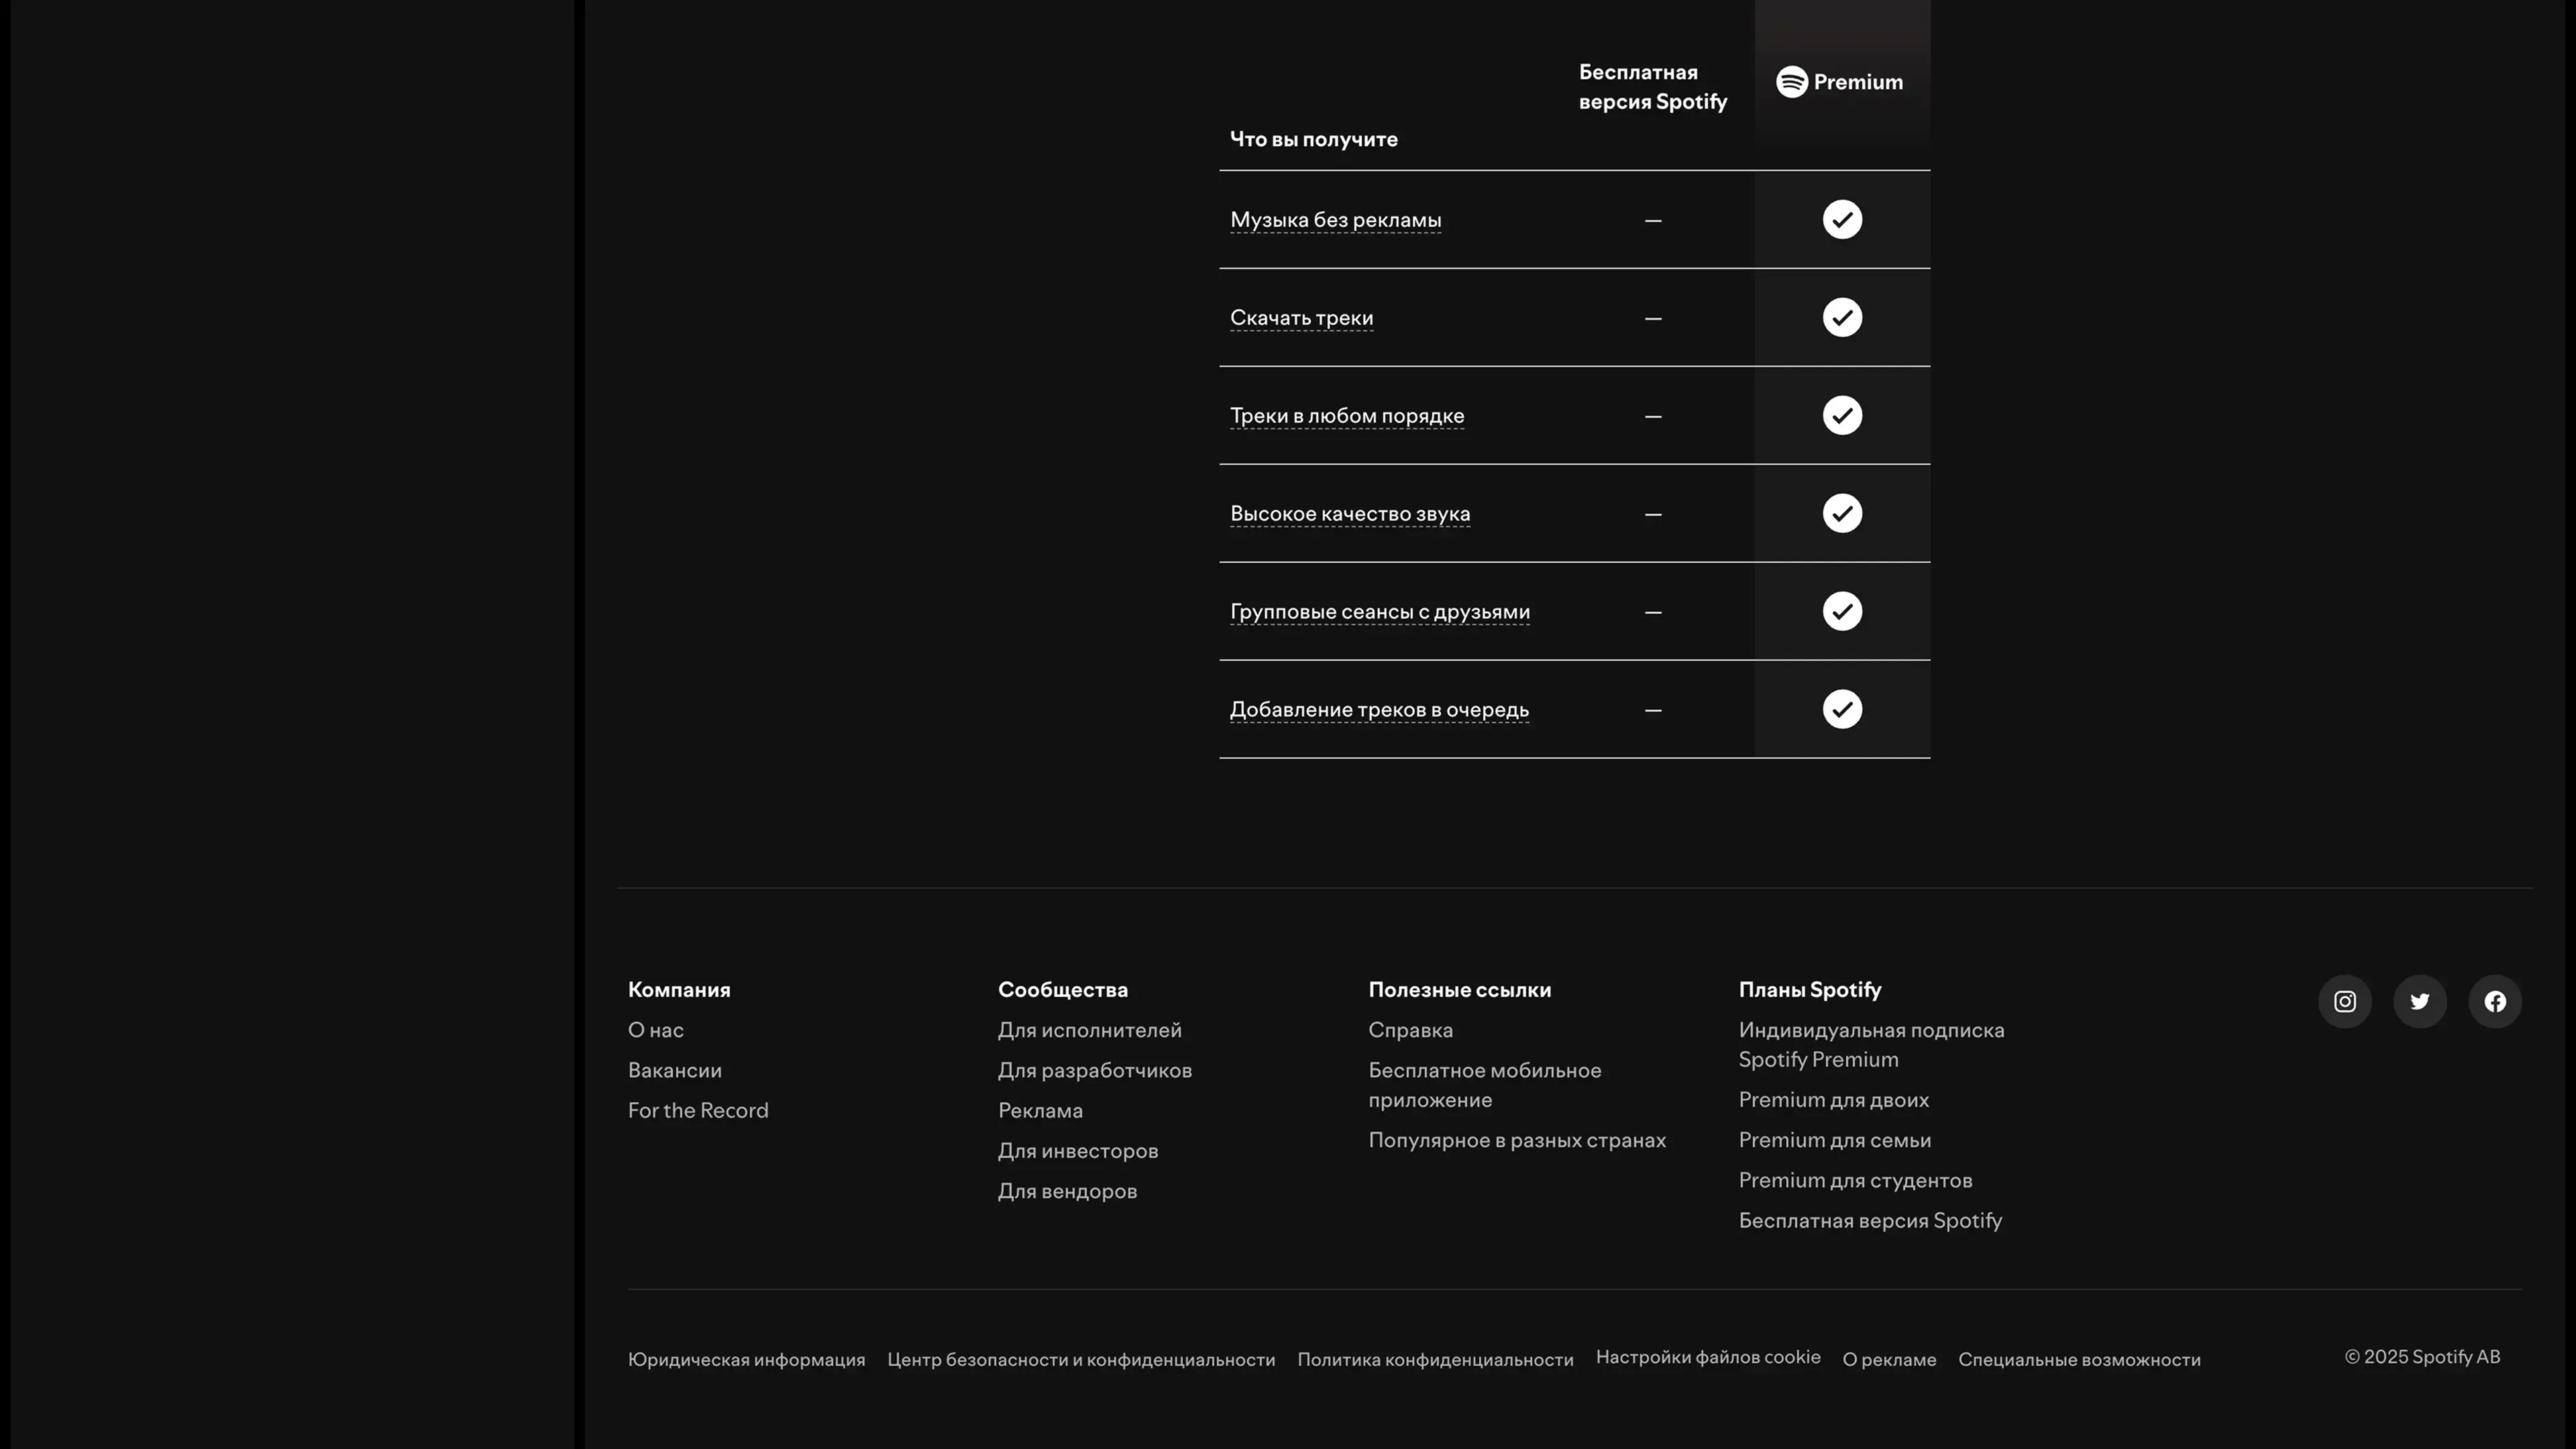Open Premium для семьи plan link
The height and width of the screenshot is (1449, 2576).
tap(1834, 1140)
